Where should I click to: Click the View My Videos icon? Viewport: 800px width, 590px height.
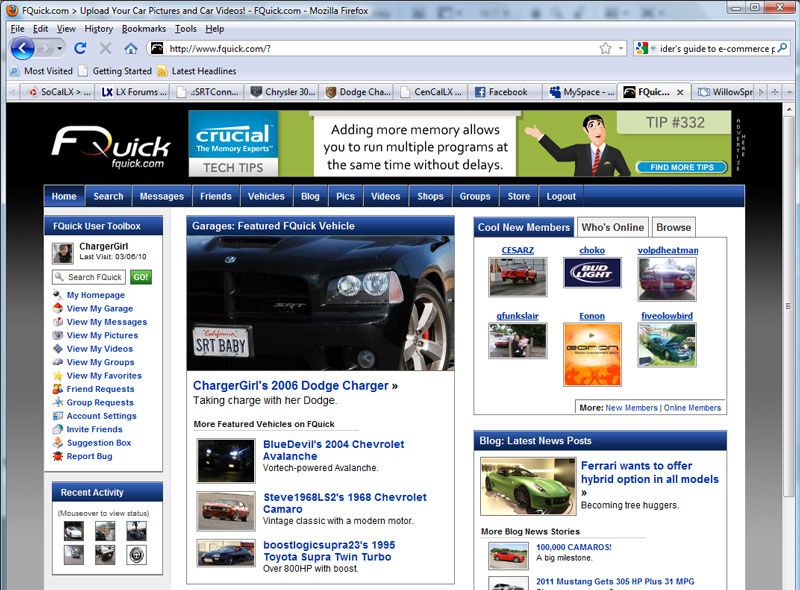tap(58, 349)
